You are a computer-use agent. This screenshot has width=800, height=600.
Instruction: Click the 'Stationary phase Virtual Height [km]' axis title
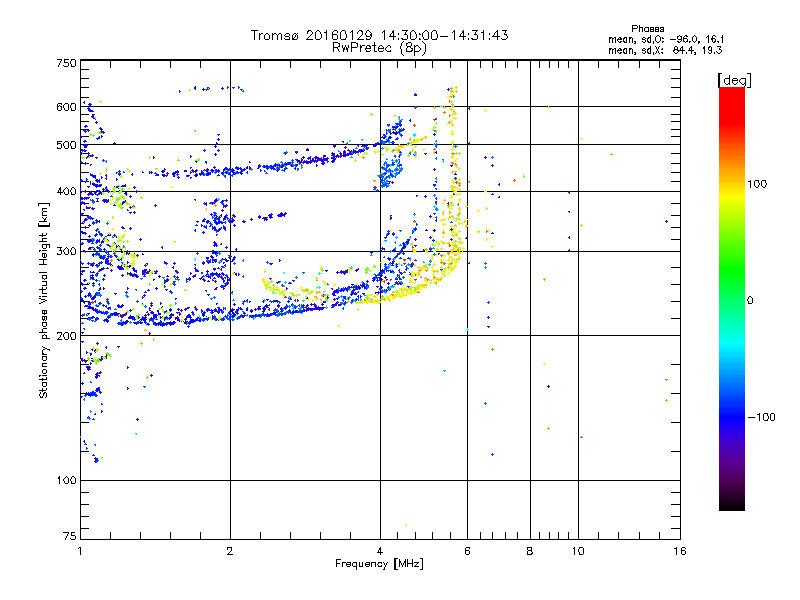click(43, 300)
